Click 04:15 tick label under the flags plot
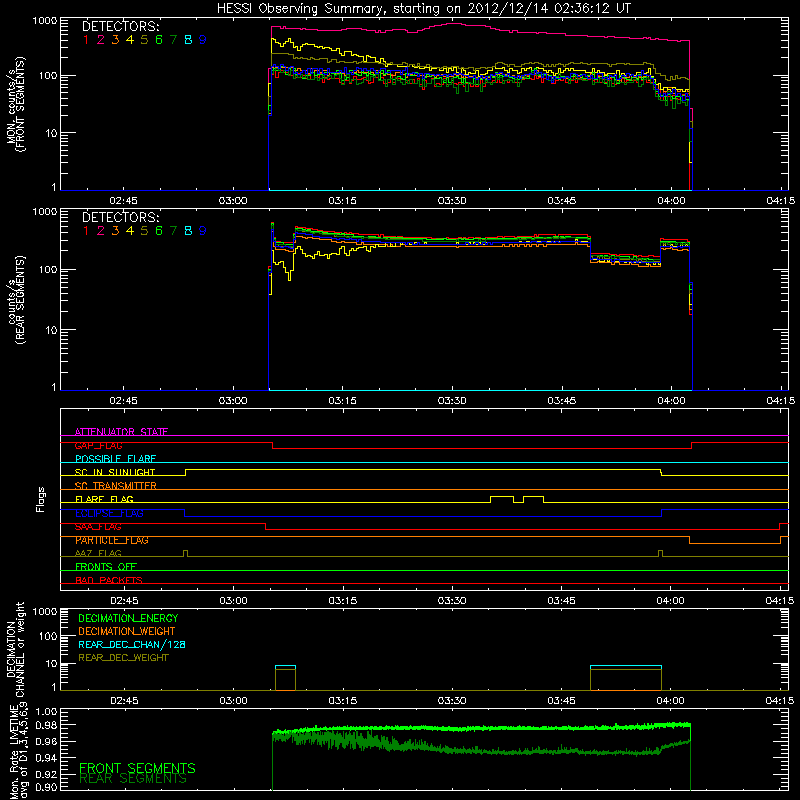The image size is (800, 800). [780, 601]
